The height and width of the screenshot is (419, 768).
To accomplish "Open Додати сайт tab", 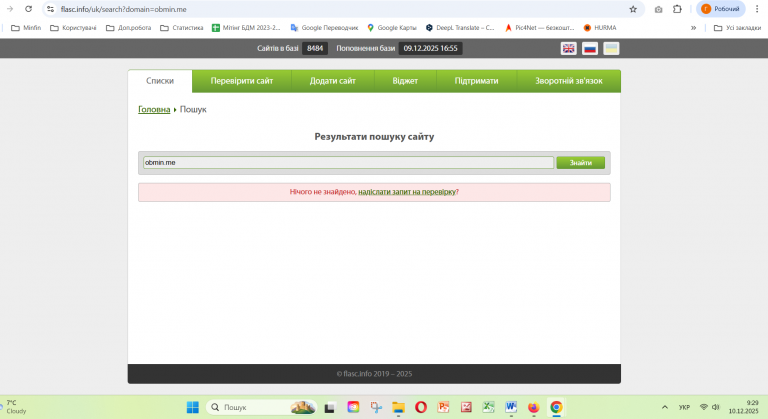I will pos(333,81).
